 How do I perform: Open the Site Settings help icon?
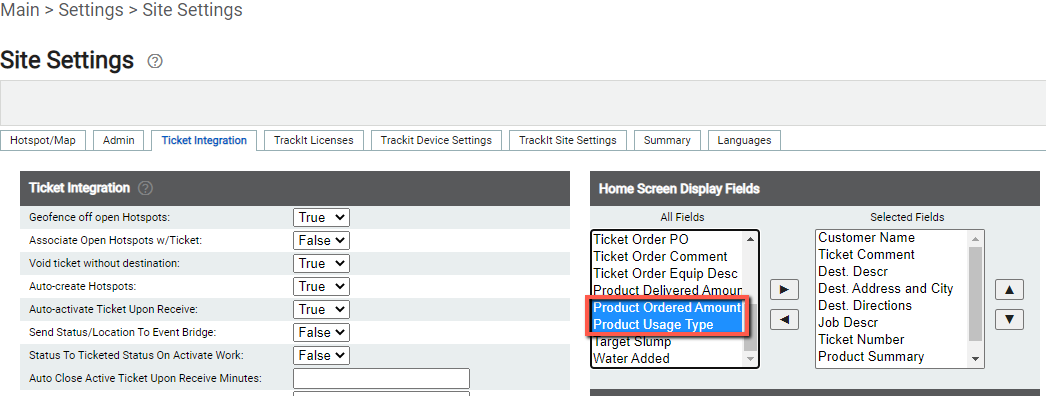(x=155, y=61)
